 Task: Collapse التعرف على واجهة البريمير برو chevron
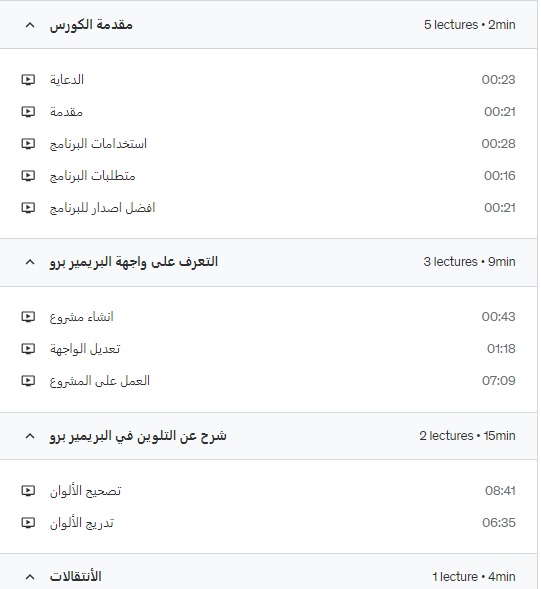[x=30, y=262]
